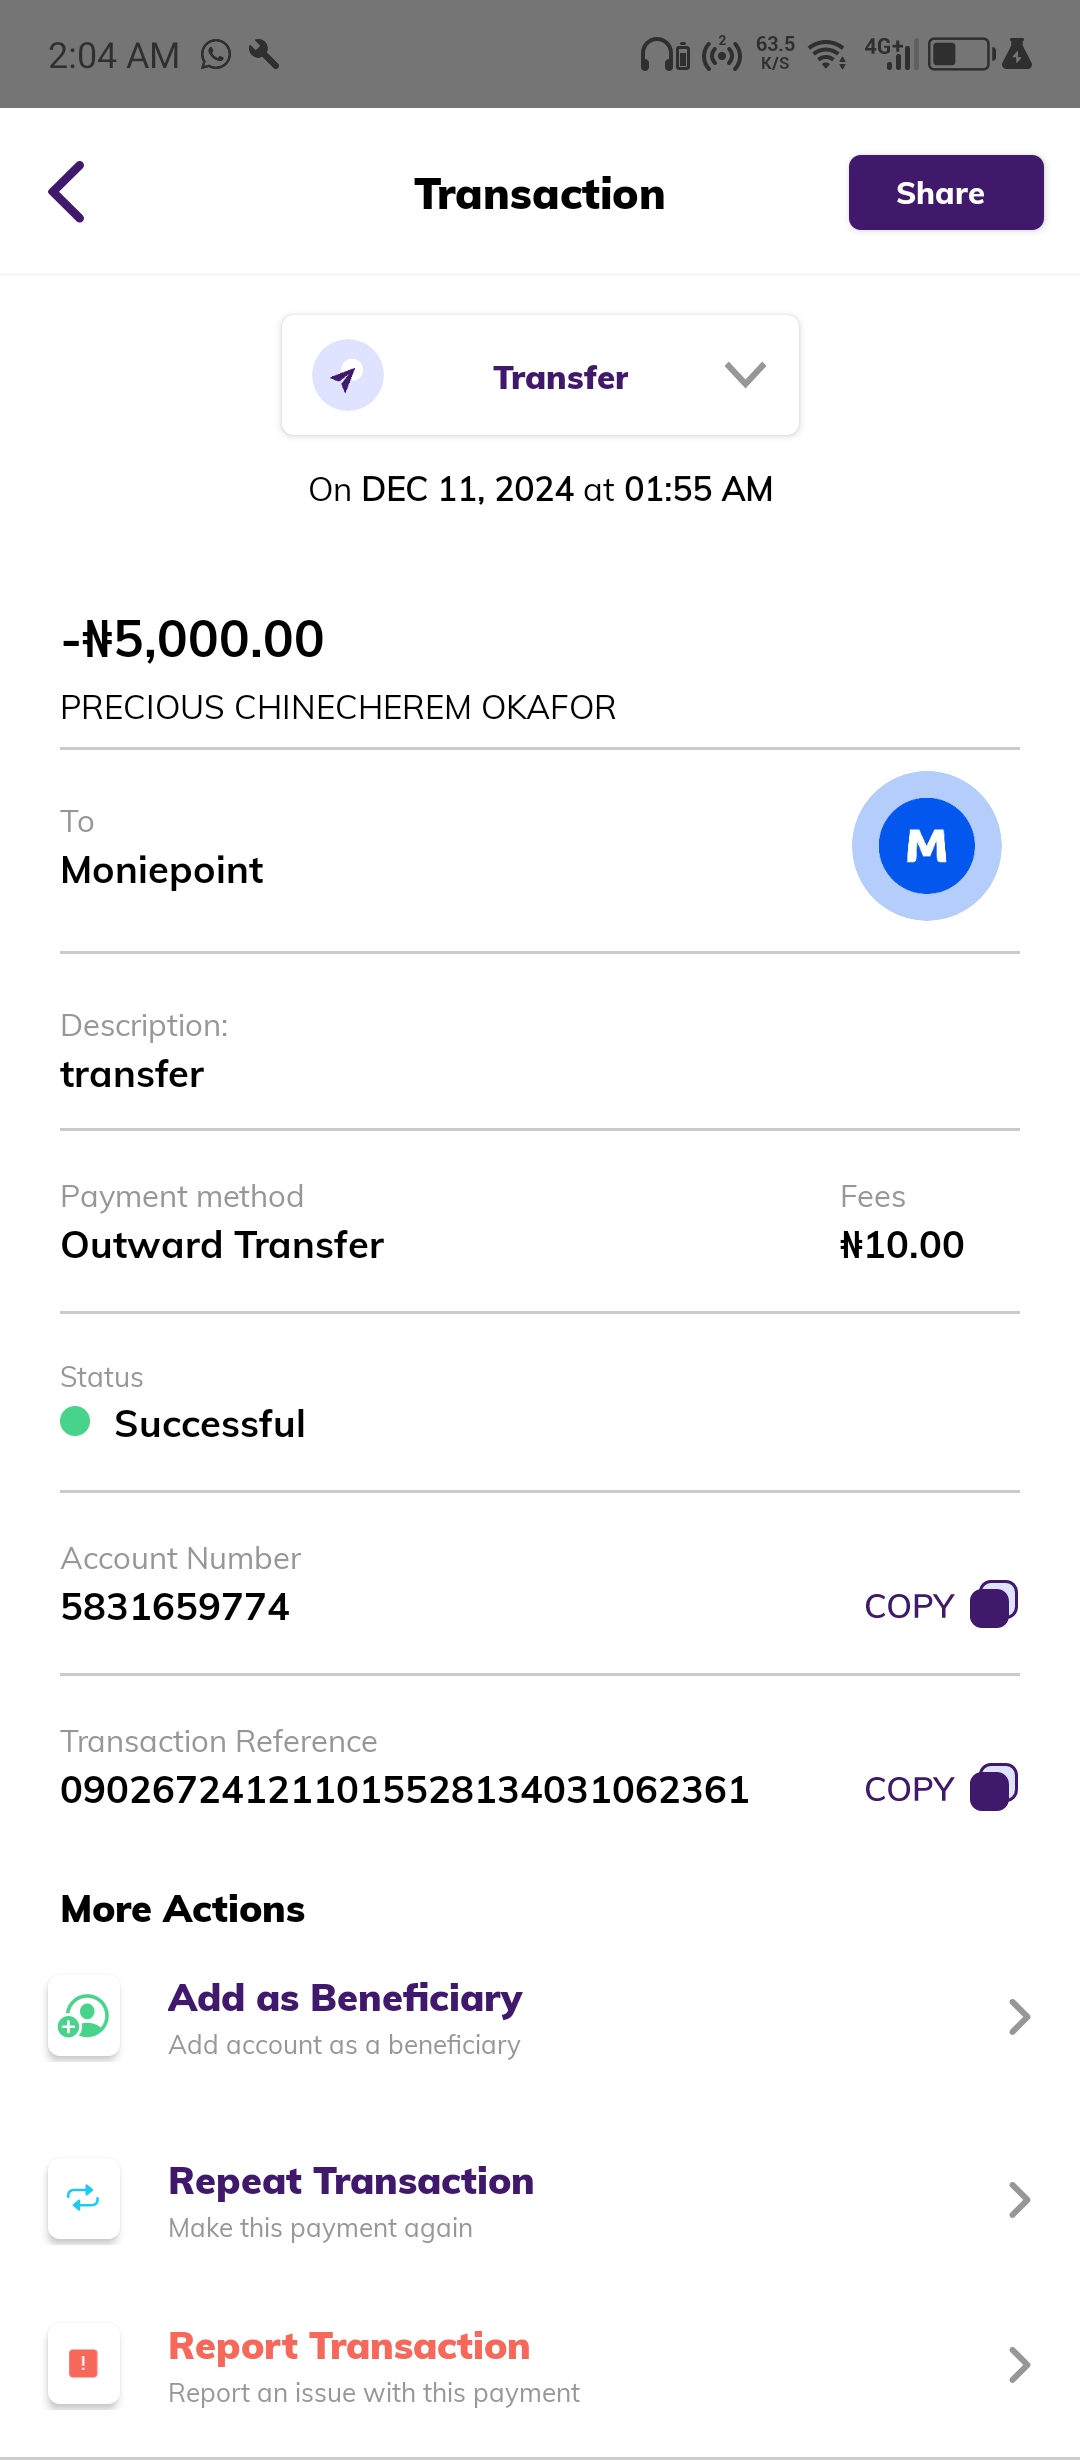Tap the back arrow icon
This screenshot has height=2460, width=1080.
click(67, 191)
